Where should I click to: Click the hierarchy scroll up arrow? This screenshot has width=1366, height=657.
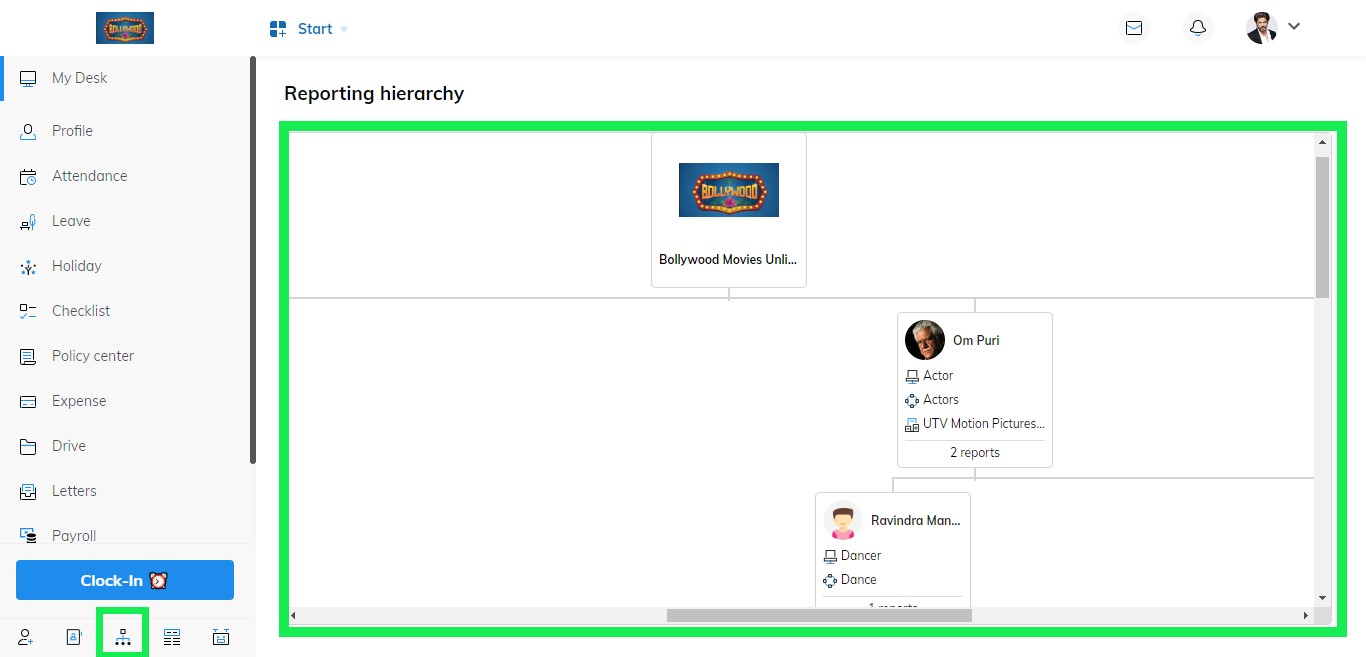(x=1322, y=142)
